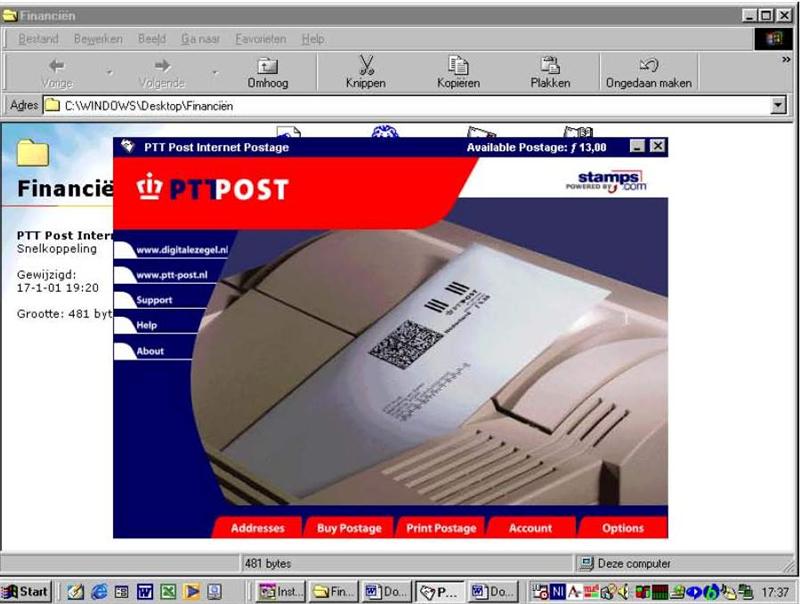Minimize the PTT Post Internet Postage window
The height and width of the screenshot is (604, 800).
pos(637,146)
